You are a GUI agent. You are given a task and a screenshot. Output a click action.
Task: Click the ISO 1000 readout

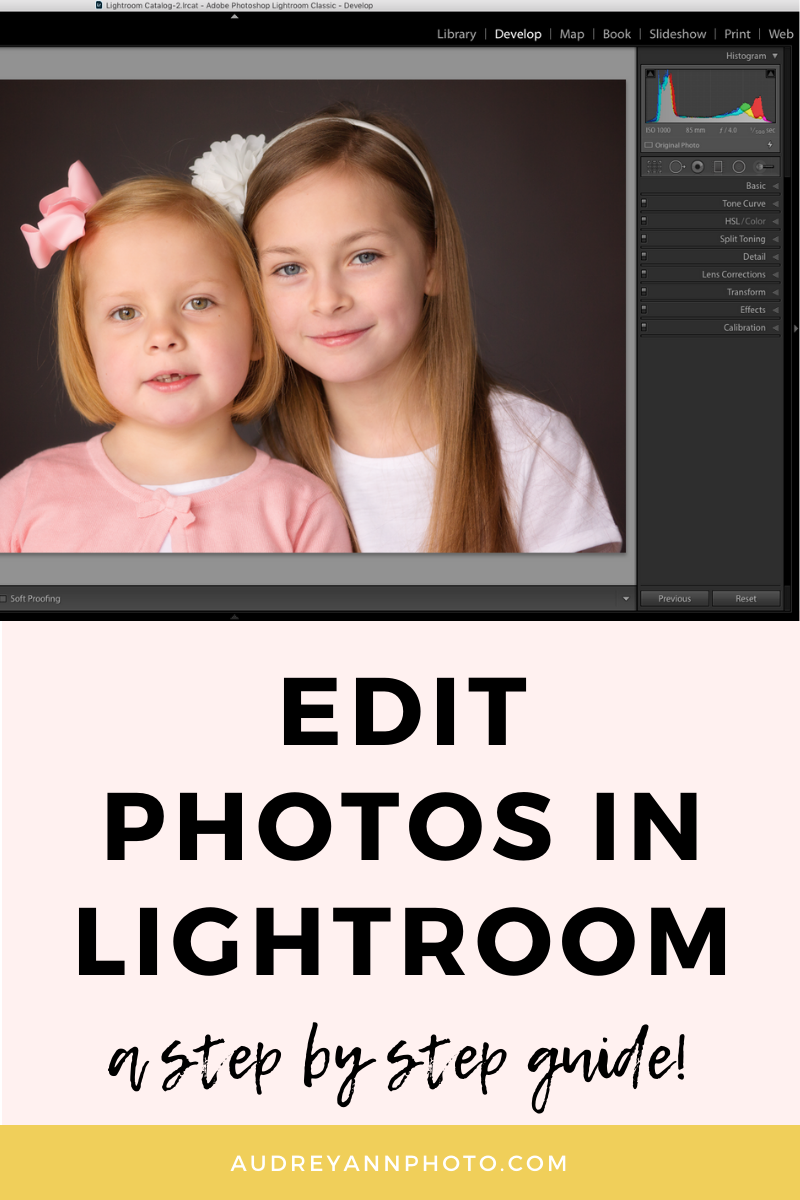[658, 130]
